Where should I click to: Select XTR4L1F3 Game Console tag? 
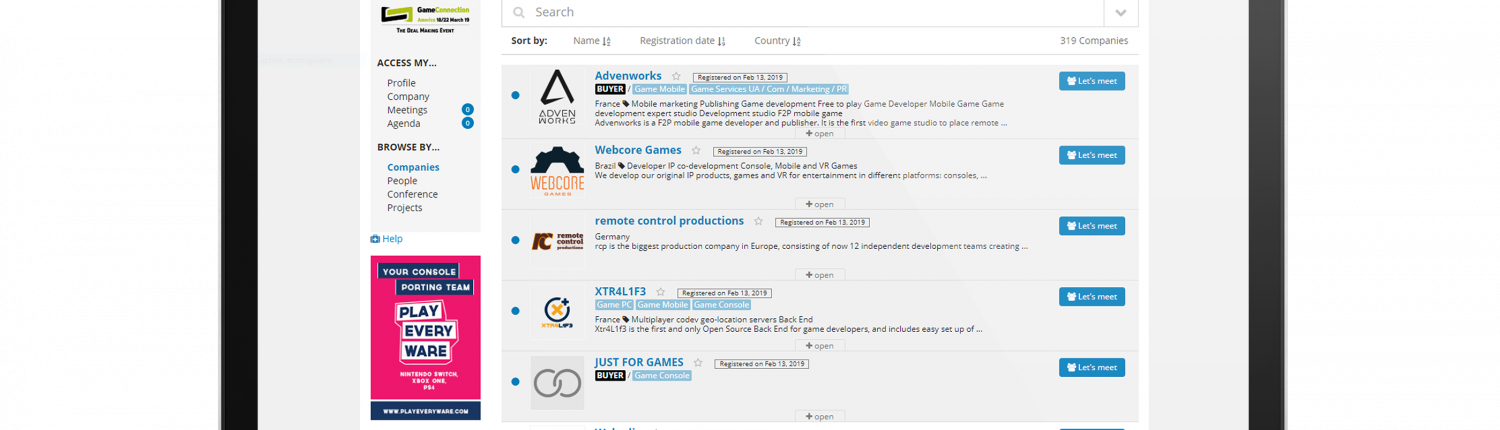(x=721, y=305)
